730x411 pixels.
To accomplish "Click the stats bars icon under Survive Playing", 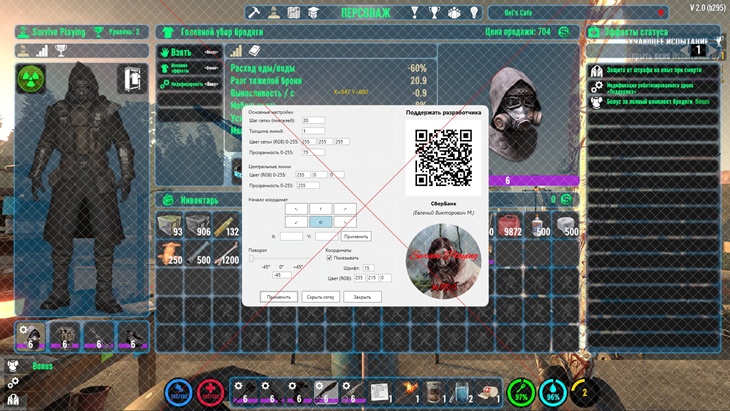I will pyautogui.click(x=42, y=51).
